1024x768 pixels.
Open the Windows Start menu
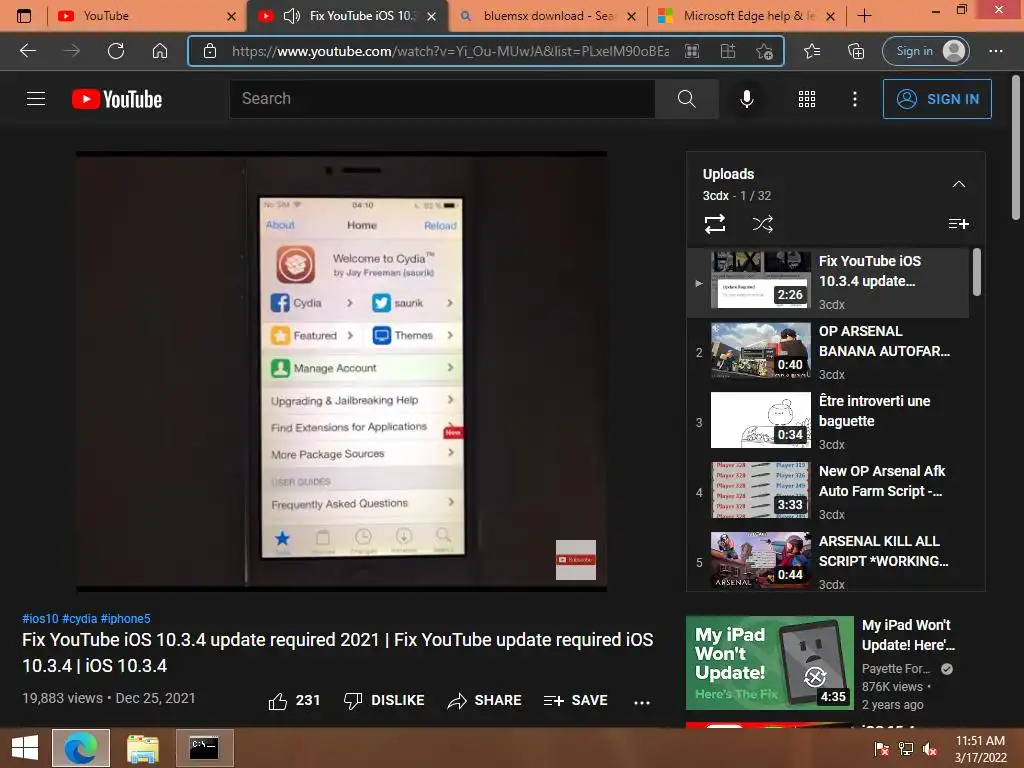[25, 748]
